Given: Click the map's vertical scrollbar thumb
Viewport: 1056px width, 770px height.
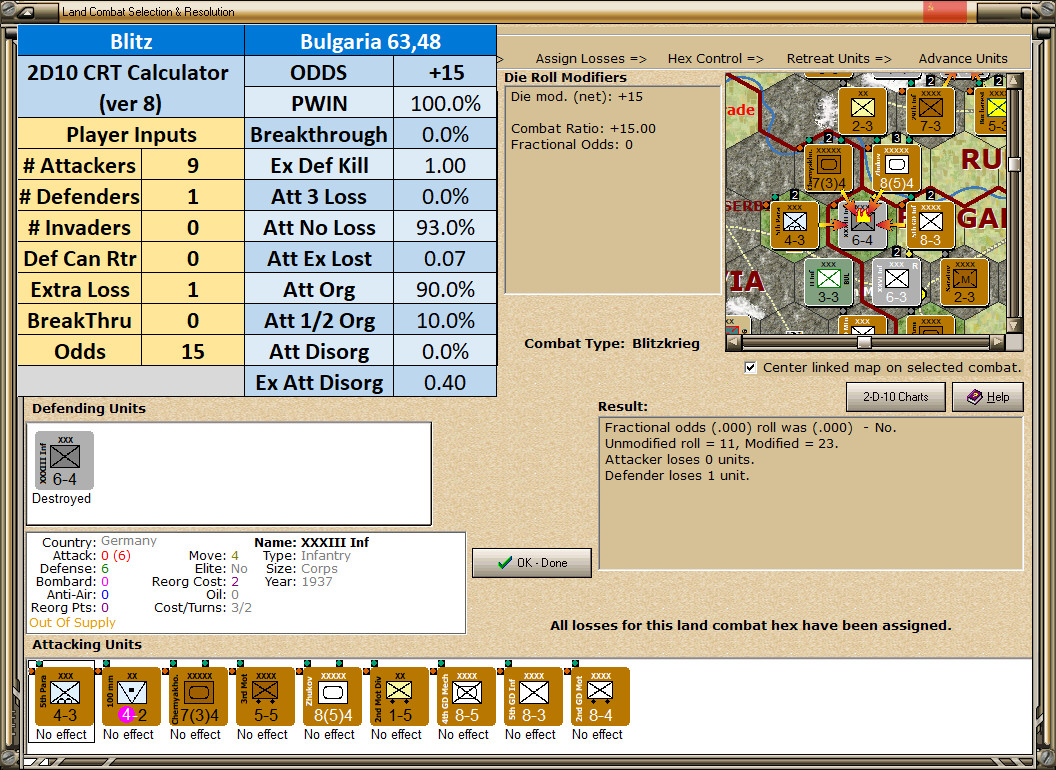Looking at the screenshot, I should 1014,164.
